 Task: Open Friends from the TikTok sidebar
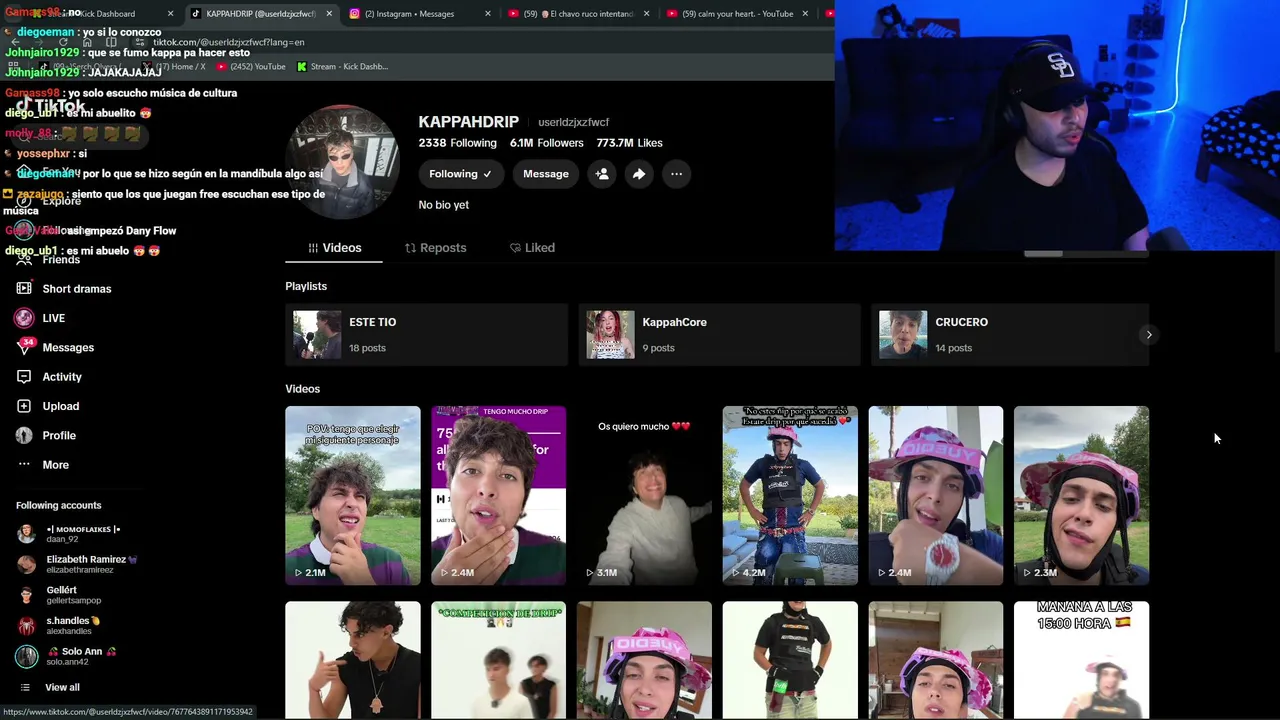(61, 260)
